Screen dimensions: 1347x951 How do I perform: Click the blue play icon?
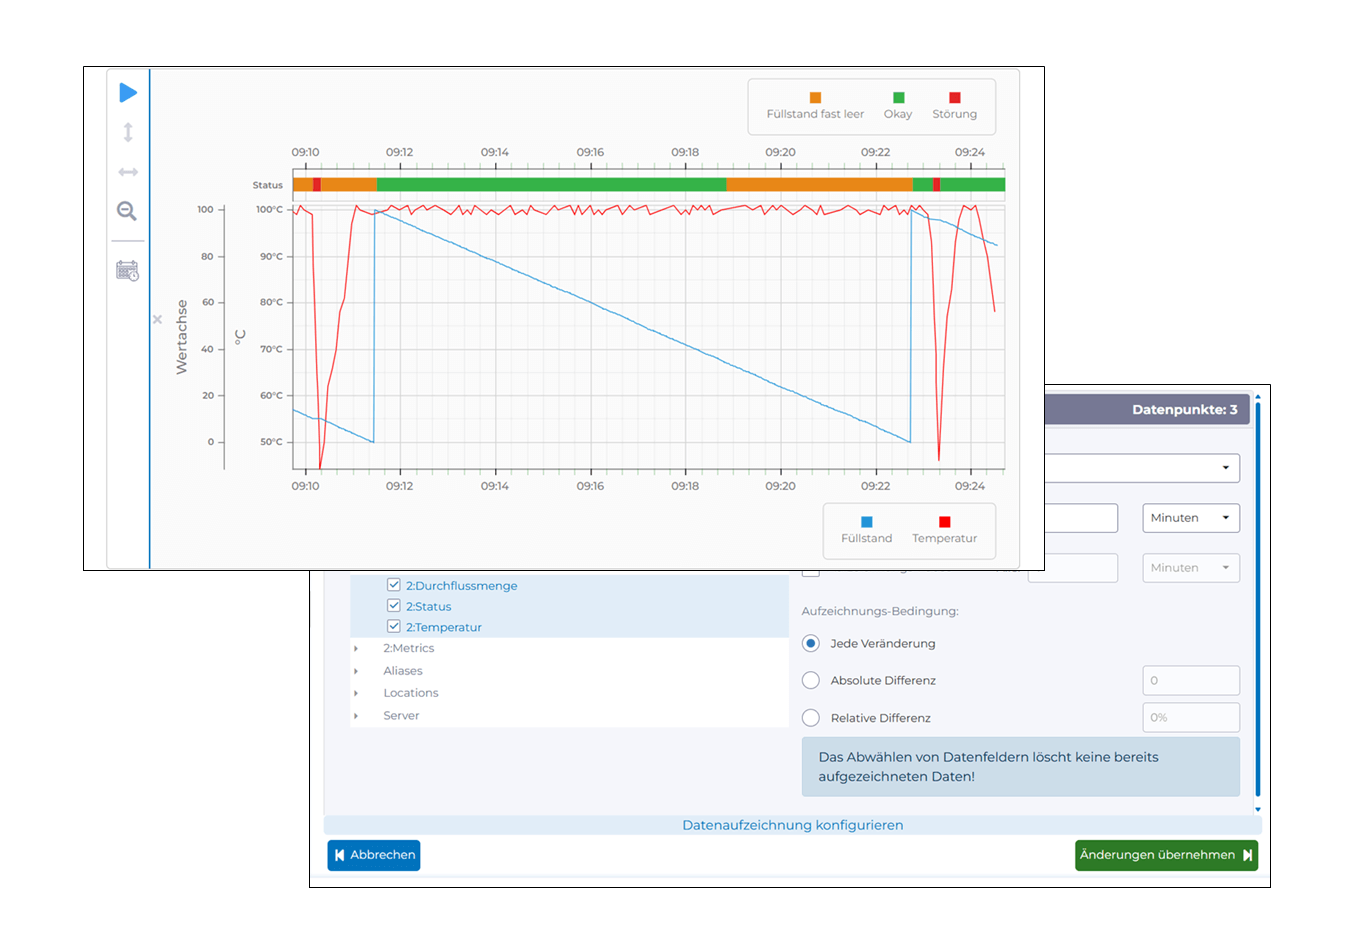[128, 93]
